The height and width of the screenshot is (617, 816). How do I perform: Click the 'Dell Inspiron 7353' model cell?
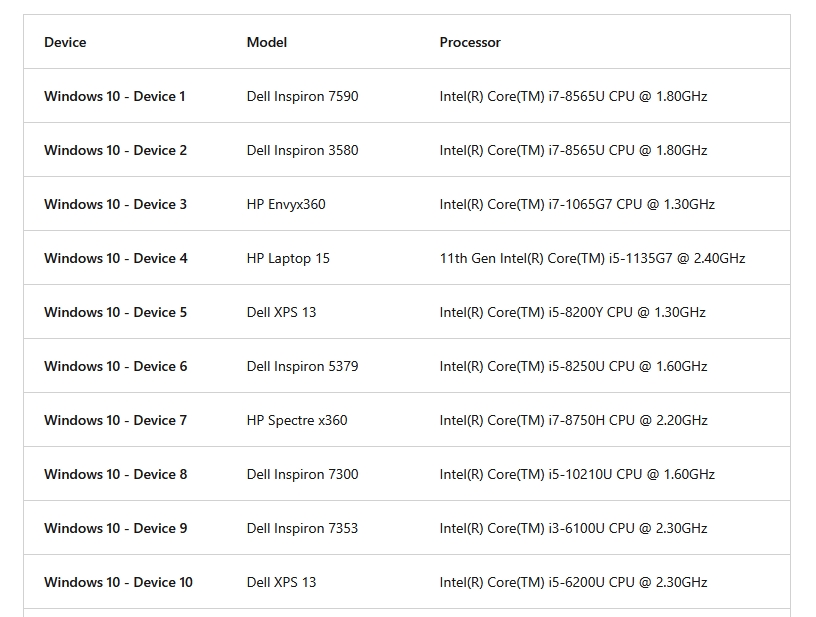[x=302, y=529]
